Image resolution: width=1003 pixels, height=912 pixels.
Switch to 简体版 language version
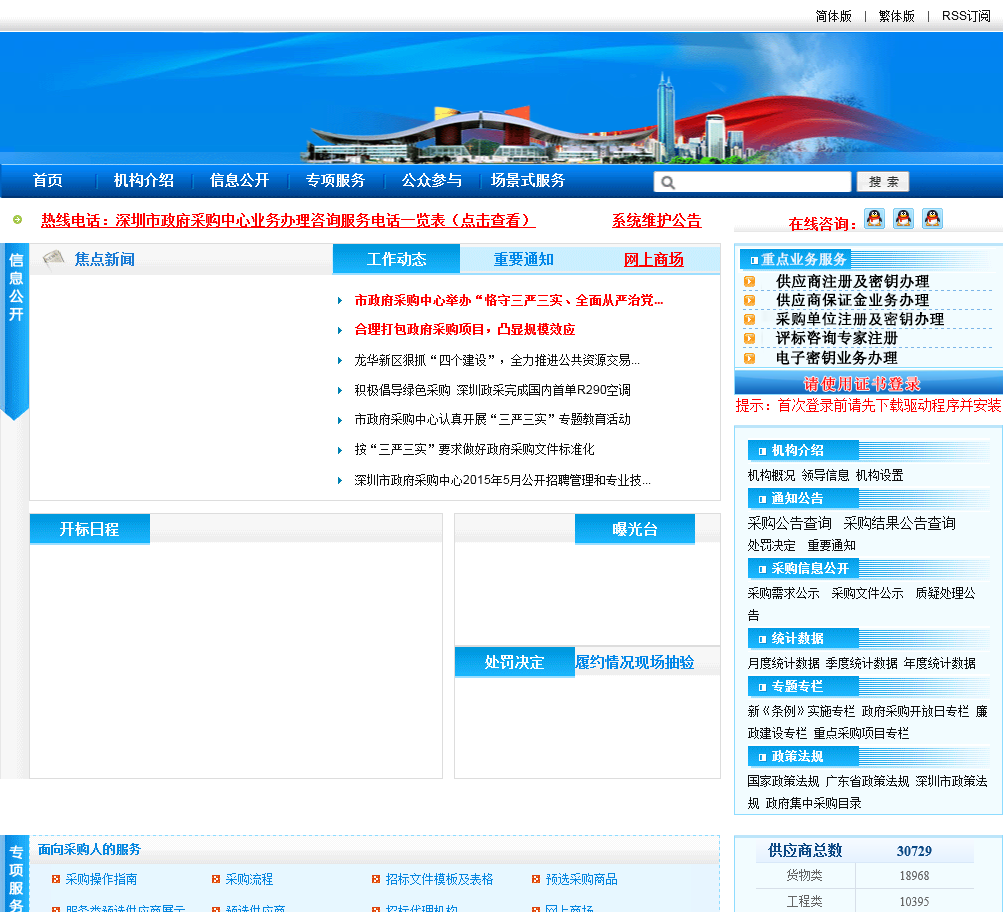833,16
